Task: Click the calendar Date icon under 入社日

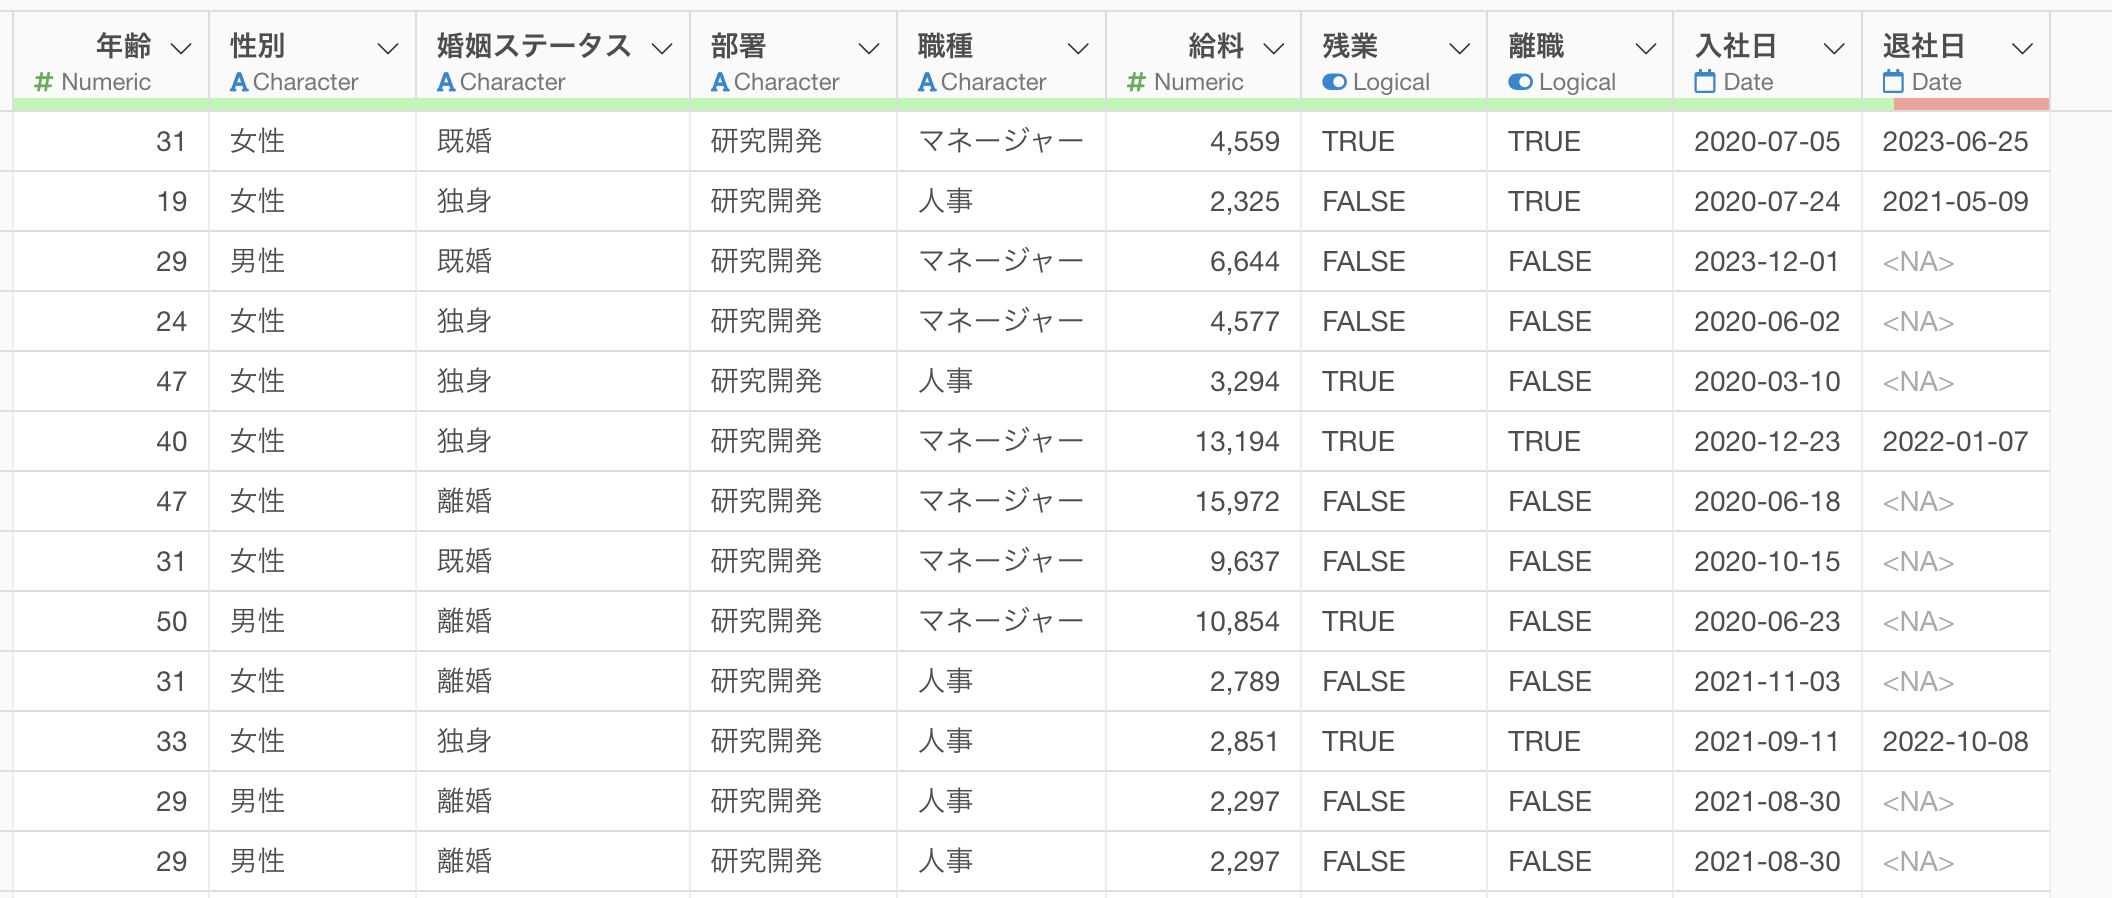Action: 1705,82
